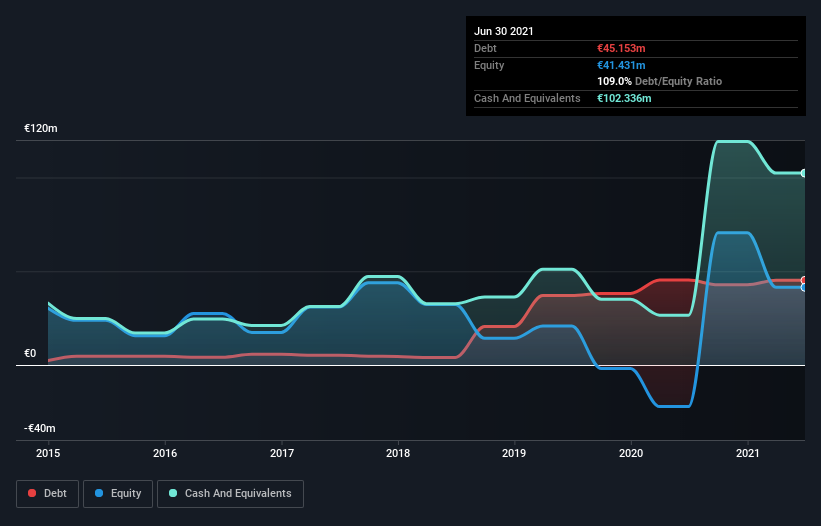Select the 2018 x-axis label
This screenshot has width=821, height=526.
pos(398,453)
